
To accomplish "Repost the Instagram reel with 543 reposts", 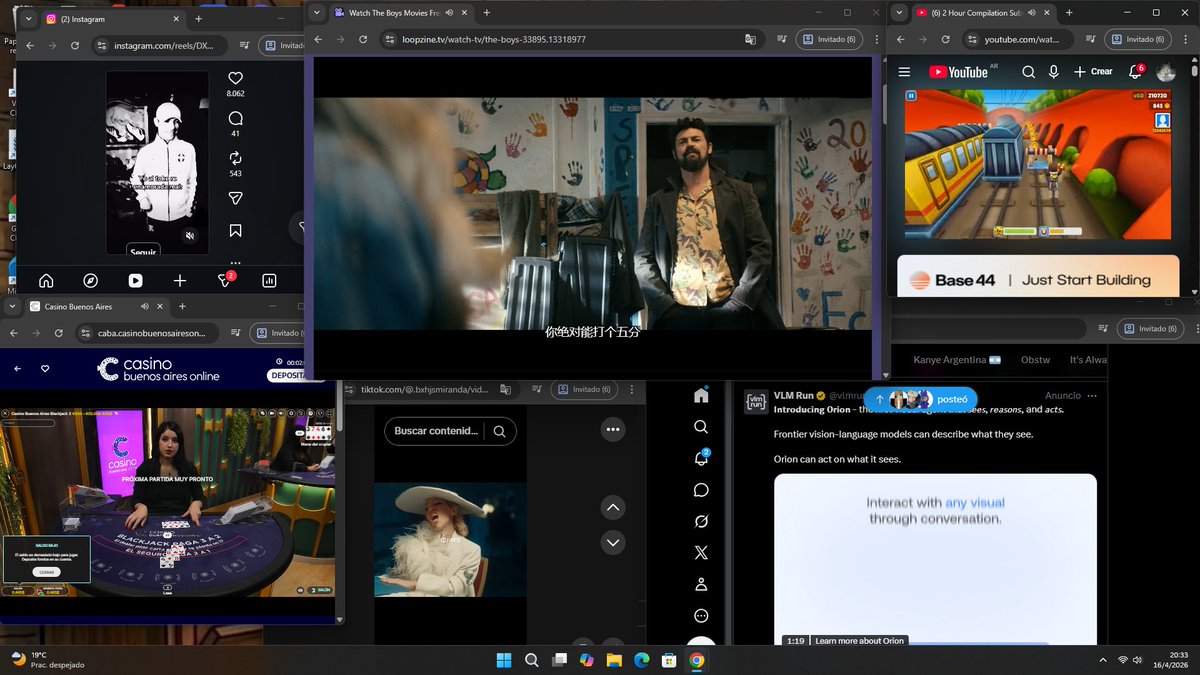I will click(235, 158).
